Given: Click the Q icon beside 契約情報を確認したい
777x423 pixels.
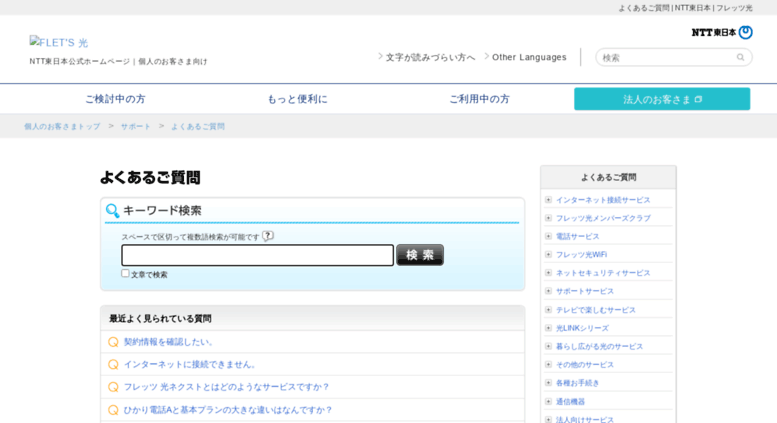Looking at the screenshot, I should coord(113,342).
